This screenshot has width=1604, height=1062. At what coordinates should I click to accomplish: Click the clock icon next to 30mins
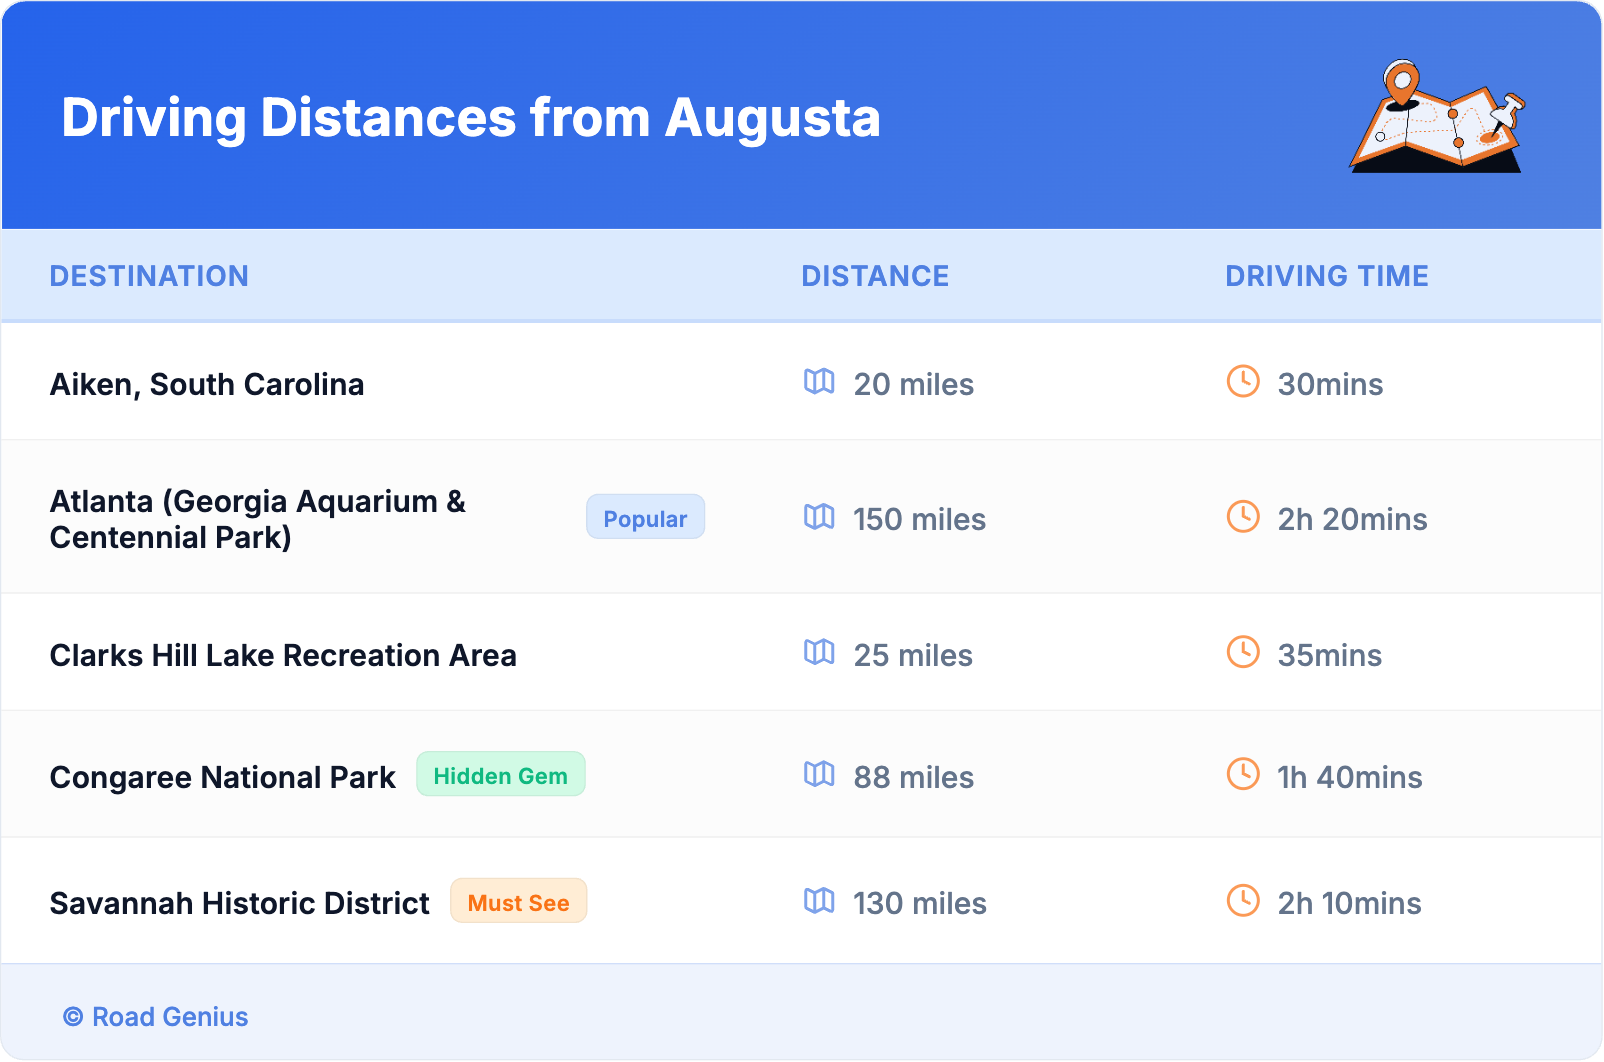pyautogui.click(x=1243, y=382)
